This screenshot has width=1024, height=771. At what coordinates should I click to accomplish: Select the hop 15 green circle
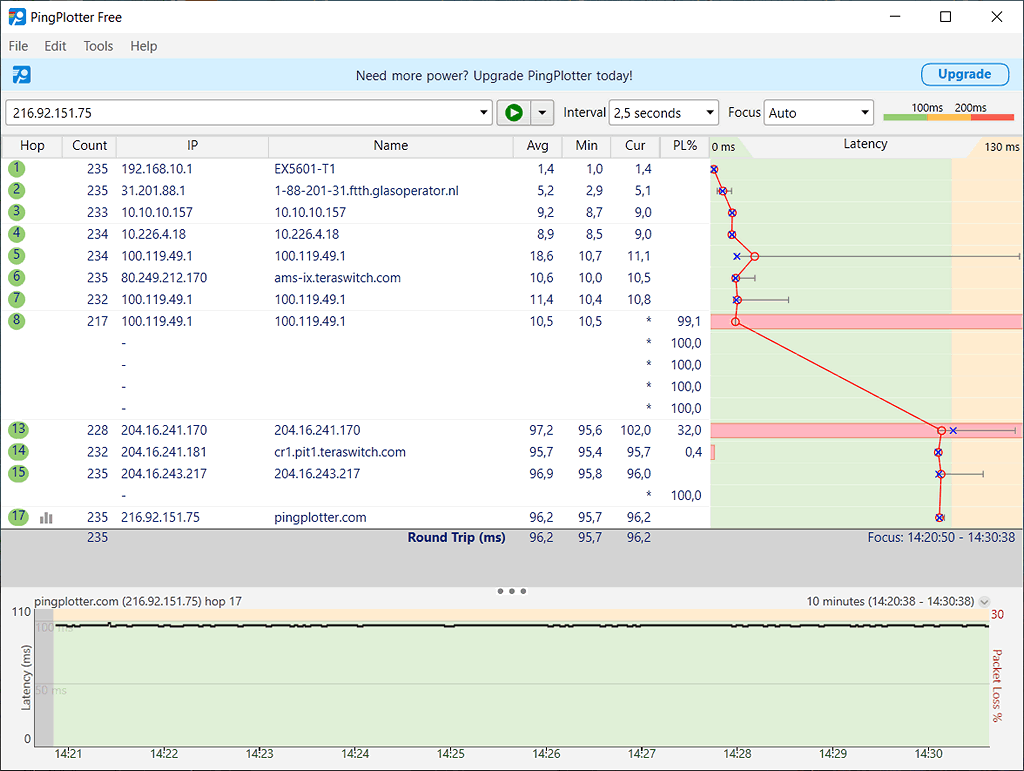[x=18, y=473]
